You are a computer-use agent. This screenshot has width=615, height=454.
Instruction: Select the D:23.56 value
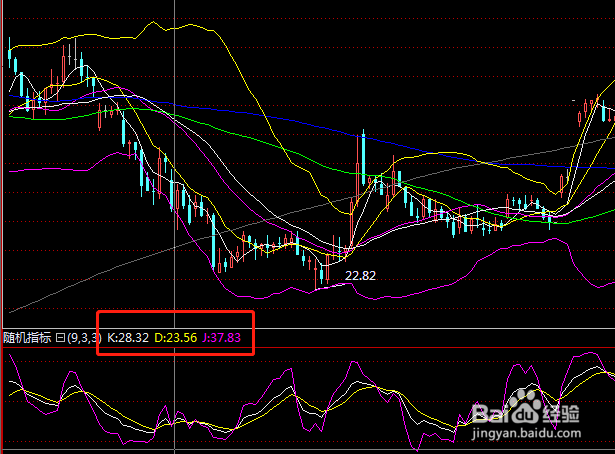(x=175, y=338)
